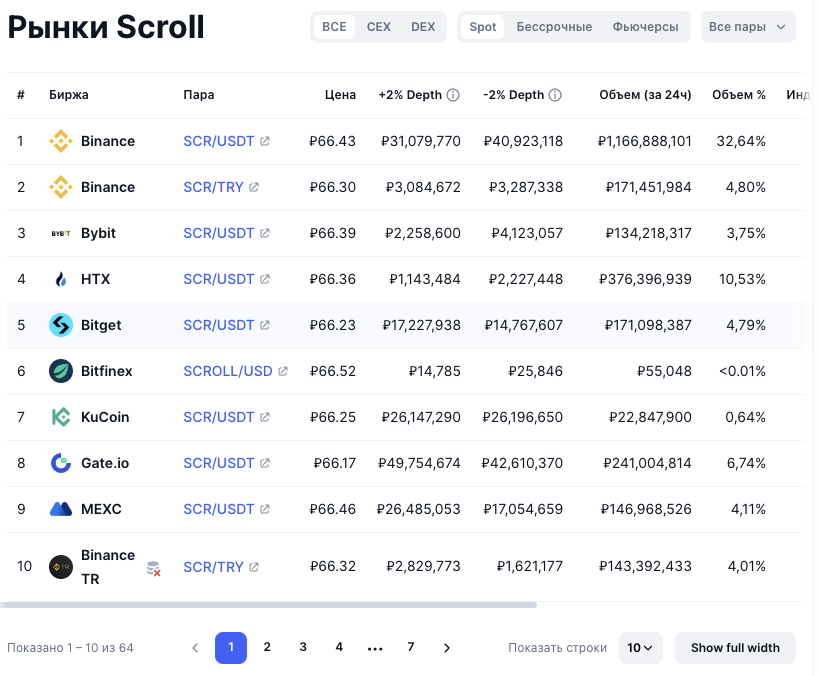The height and width of the screenshot is (676, 820).
Task: Select the CEX exchange filter
Action: pos(379,27)
